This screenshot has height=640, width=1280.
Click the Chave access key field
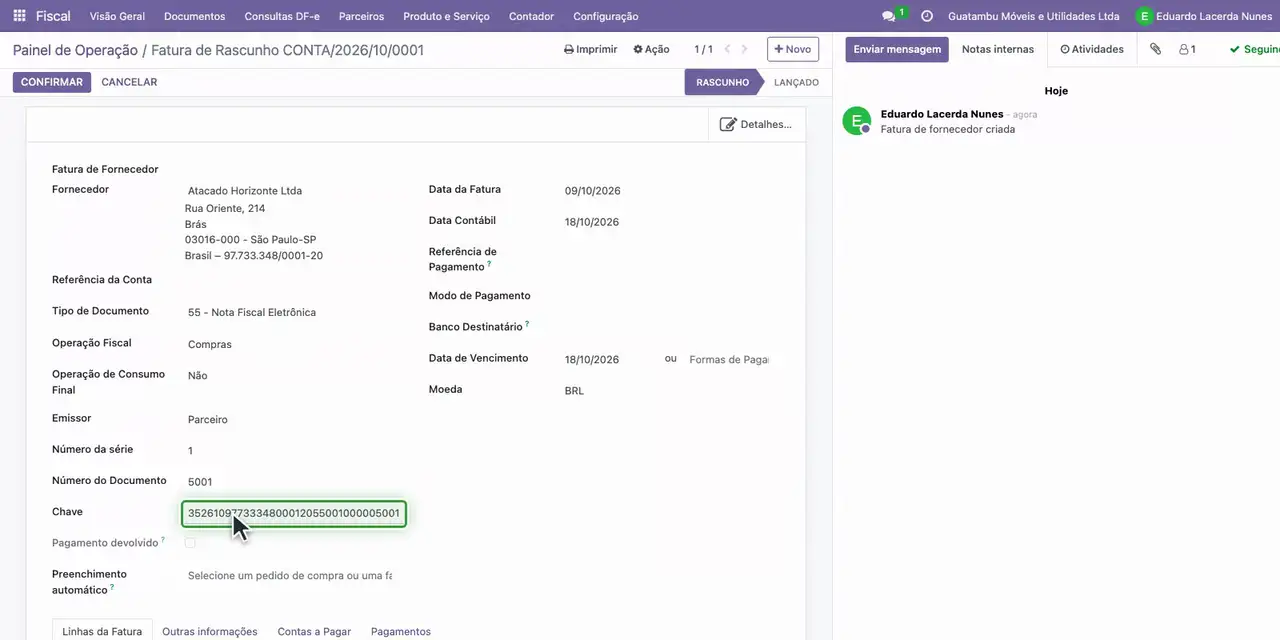[x=294, y=513]
